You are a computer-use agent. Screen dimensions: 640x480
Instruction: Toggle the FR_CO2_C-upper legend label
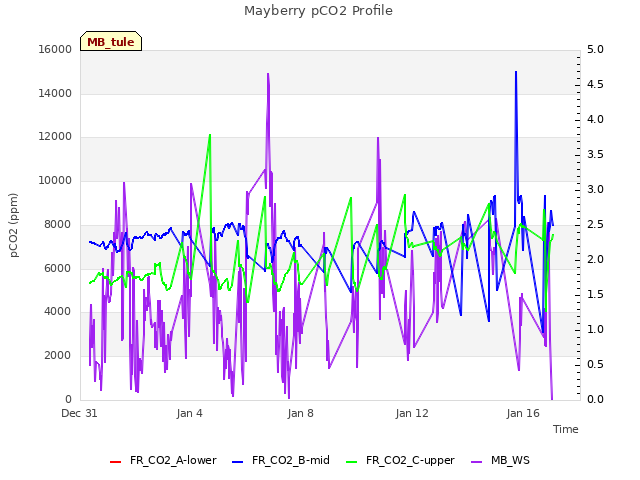point(410,460)
